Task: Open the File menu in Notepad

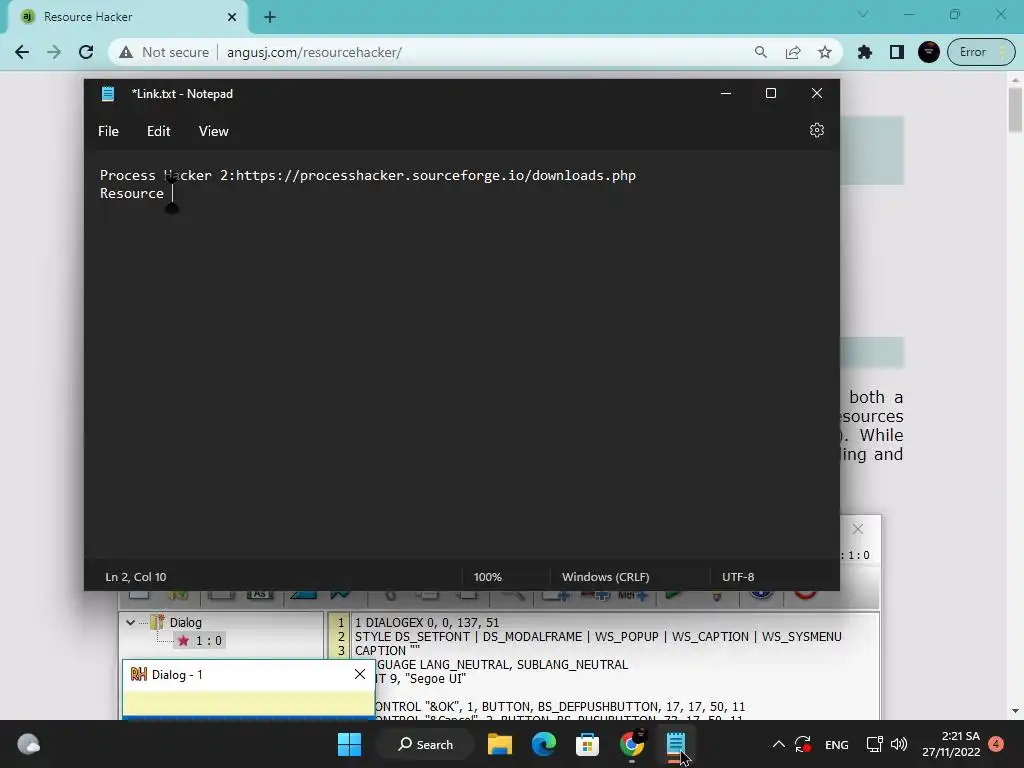Action: 108,131
